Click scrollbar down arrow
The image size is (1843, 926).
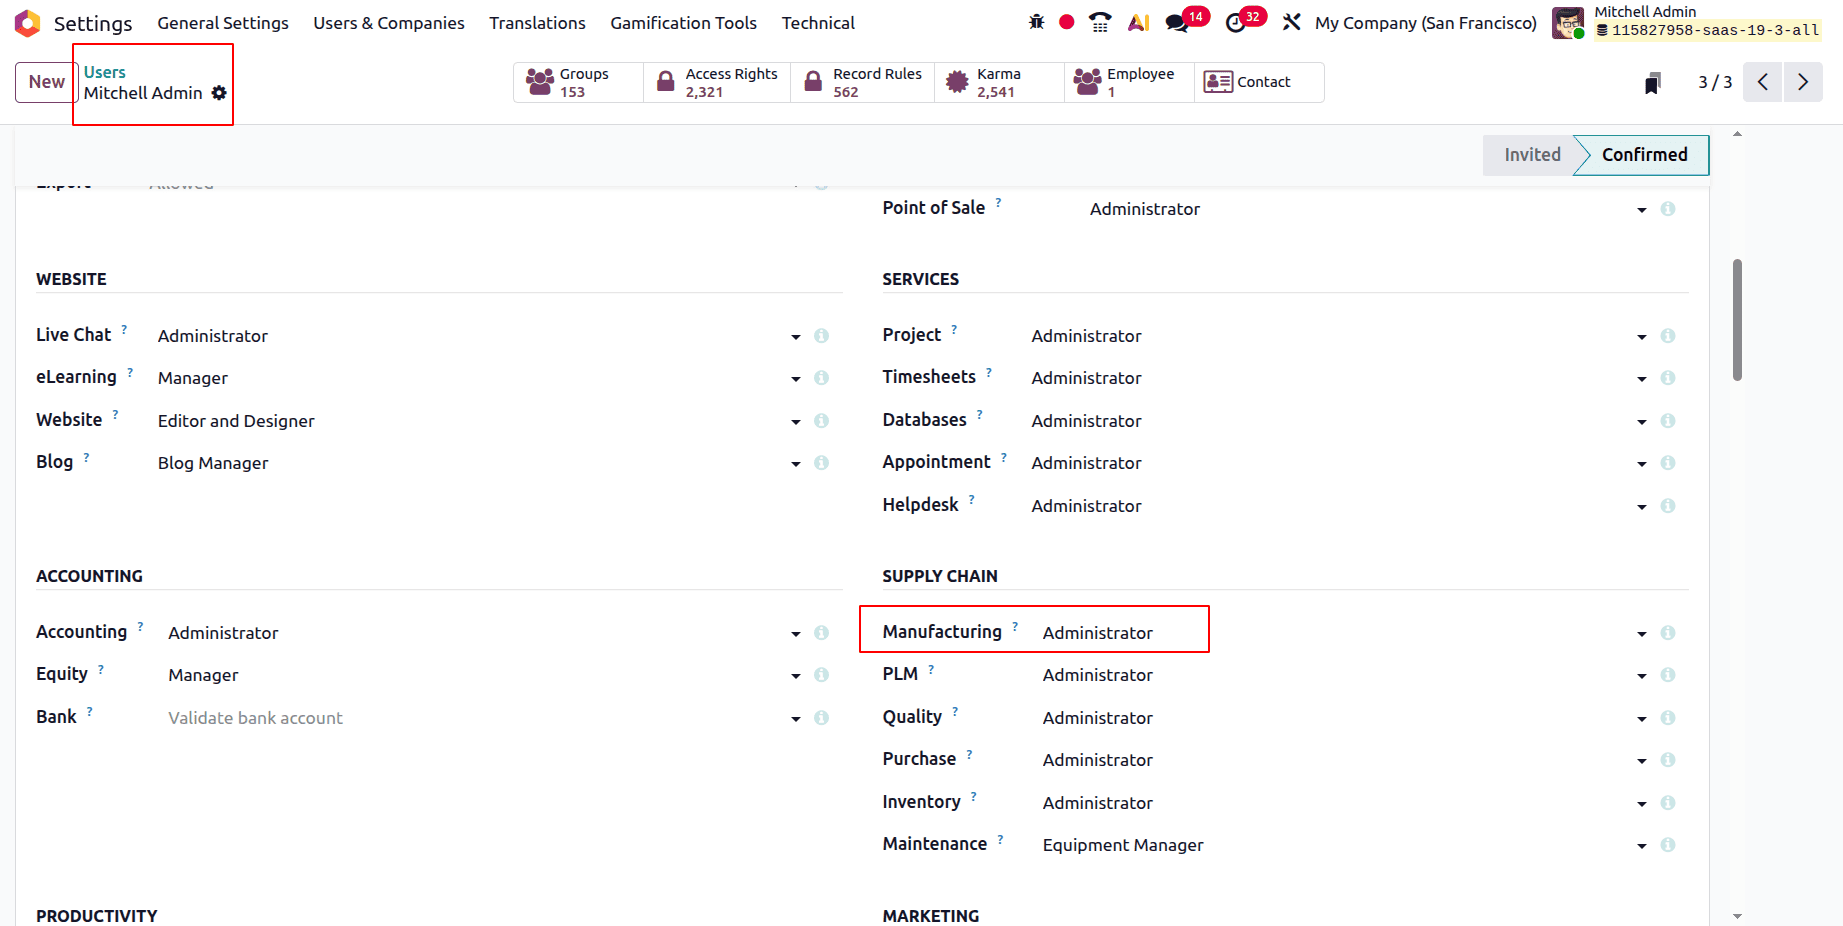point(1738,916)
